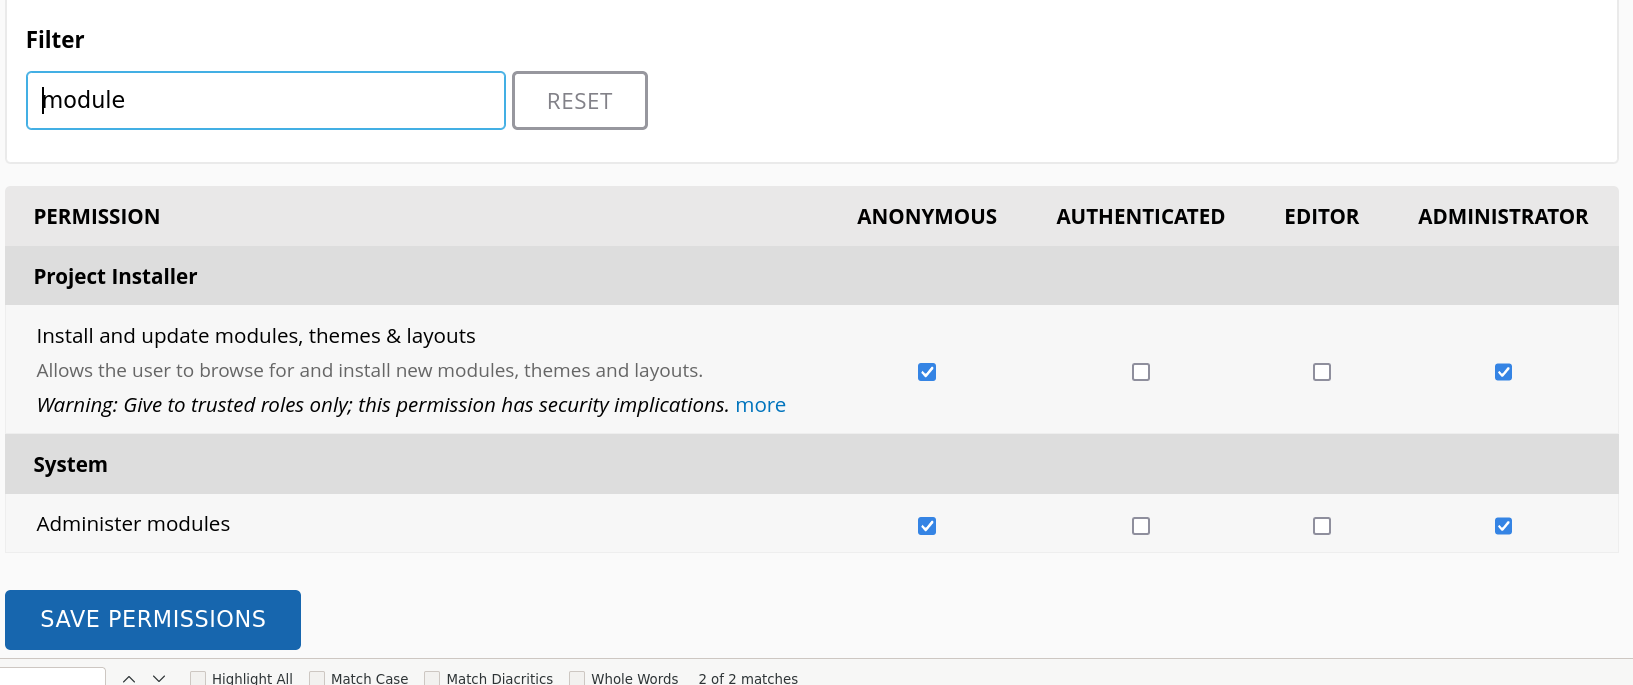Enable Whole Words search option
The height and width of the screenshot is (685, 1633).
pos(577,678)
